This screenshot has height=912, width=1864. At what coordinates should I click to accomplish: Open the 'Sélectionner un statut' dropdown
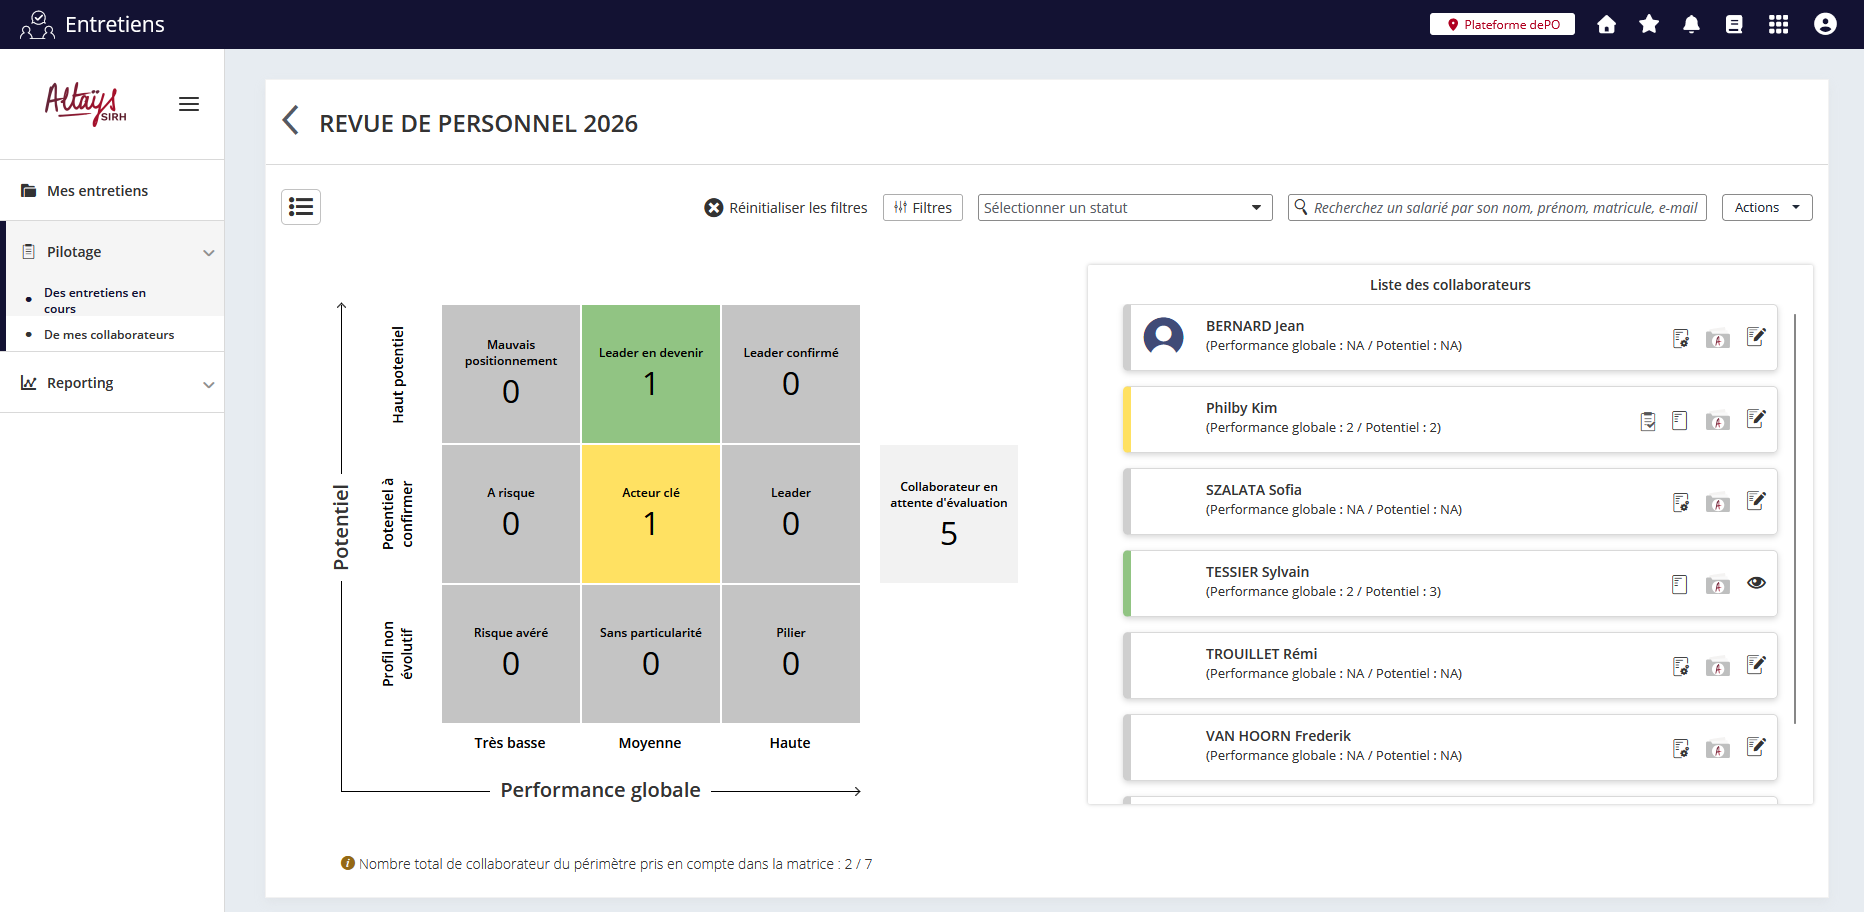(x=1124, y=208)
